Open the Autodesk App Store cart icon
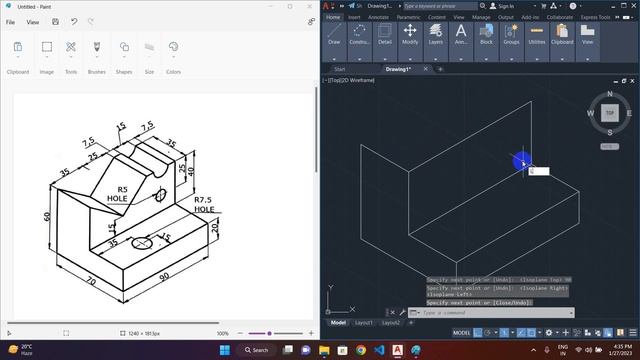 tap(544, 6)
